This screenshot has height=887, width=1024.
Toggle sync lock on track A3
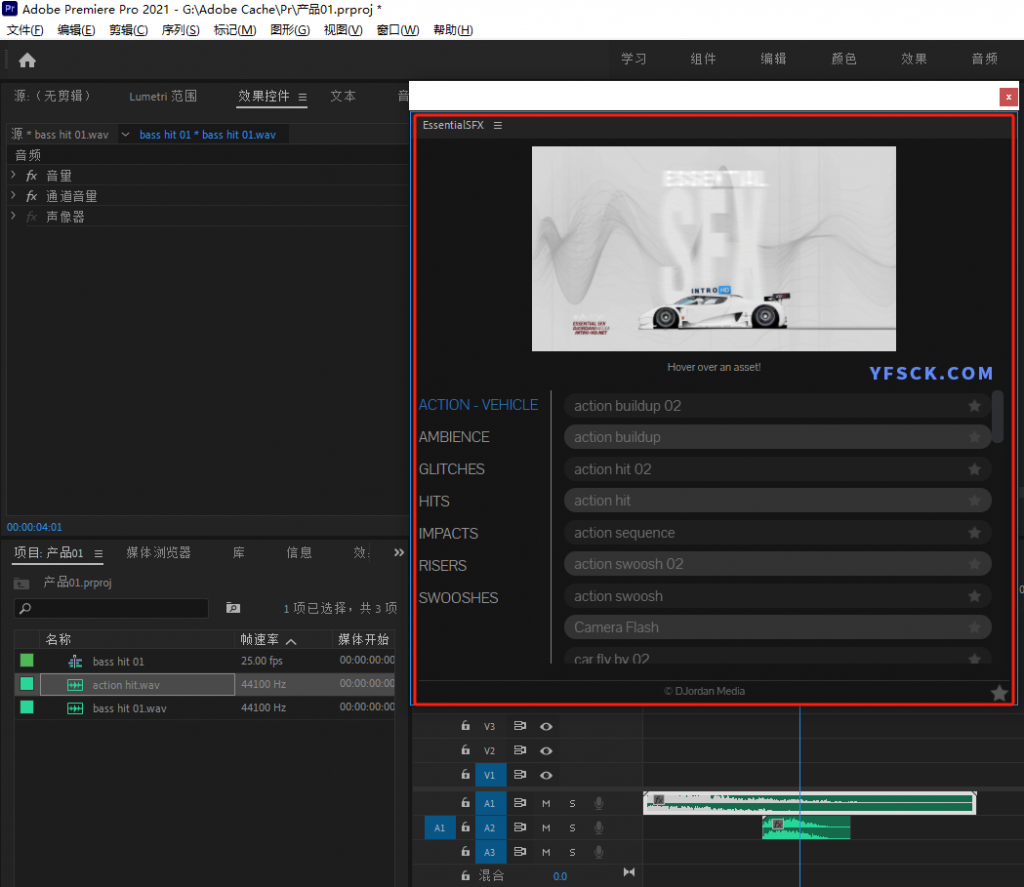pyautogui.click(x=520, y=852)
